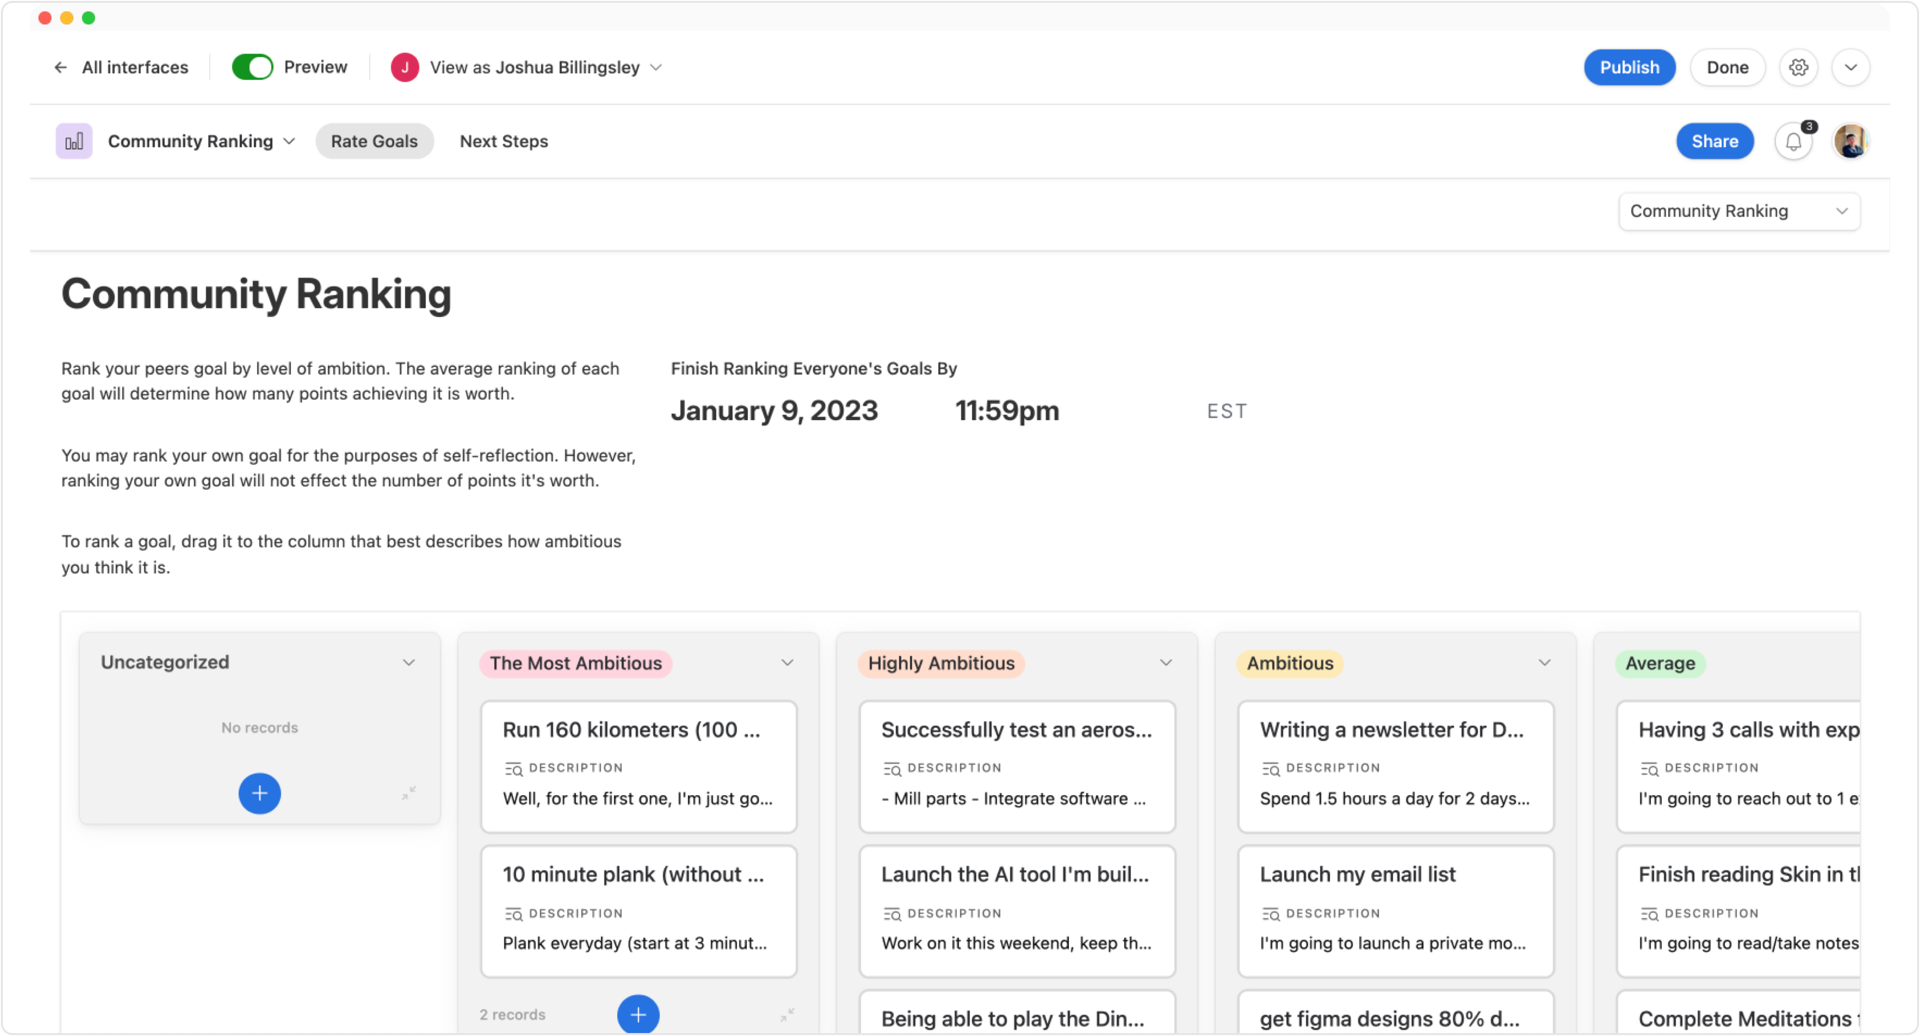
Task: Click description icon on Launch my email list card
Action: tap(1270, 914)
